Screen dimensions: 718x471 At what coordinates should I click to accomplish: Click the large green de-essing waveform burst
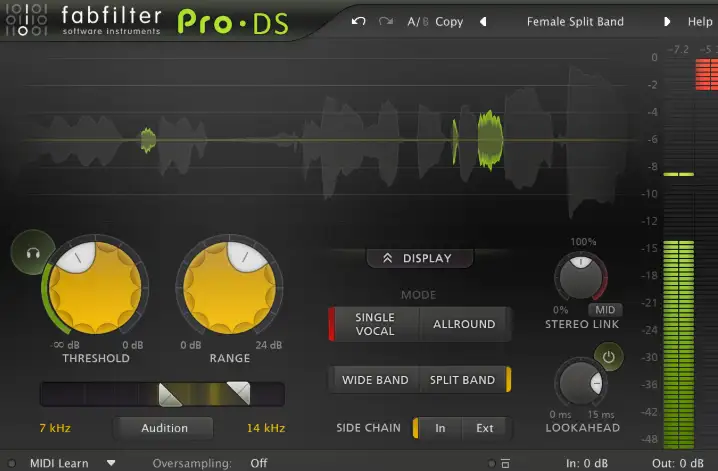[x=490, y=140]
